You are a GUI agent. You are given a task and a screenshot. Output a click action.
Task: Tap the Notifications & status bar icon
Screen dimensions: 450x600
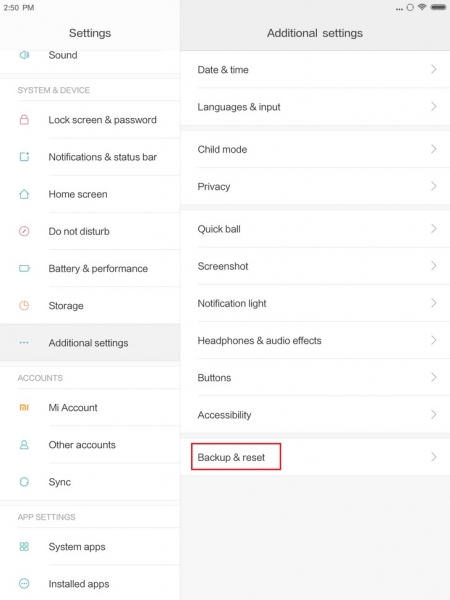(24, 157)
